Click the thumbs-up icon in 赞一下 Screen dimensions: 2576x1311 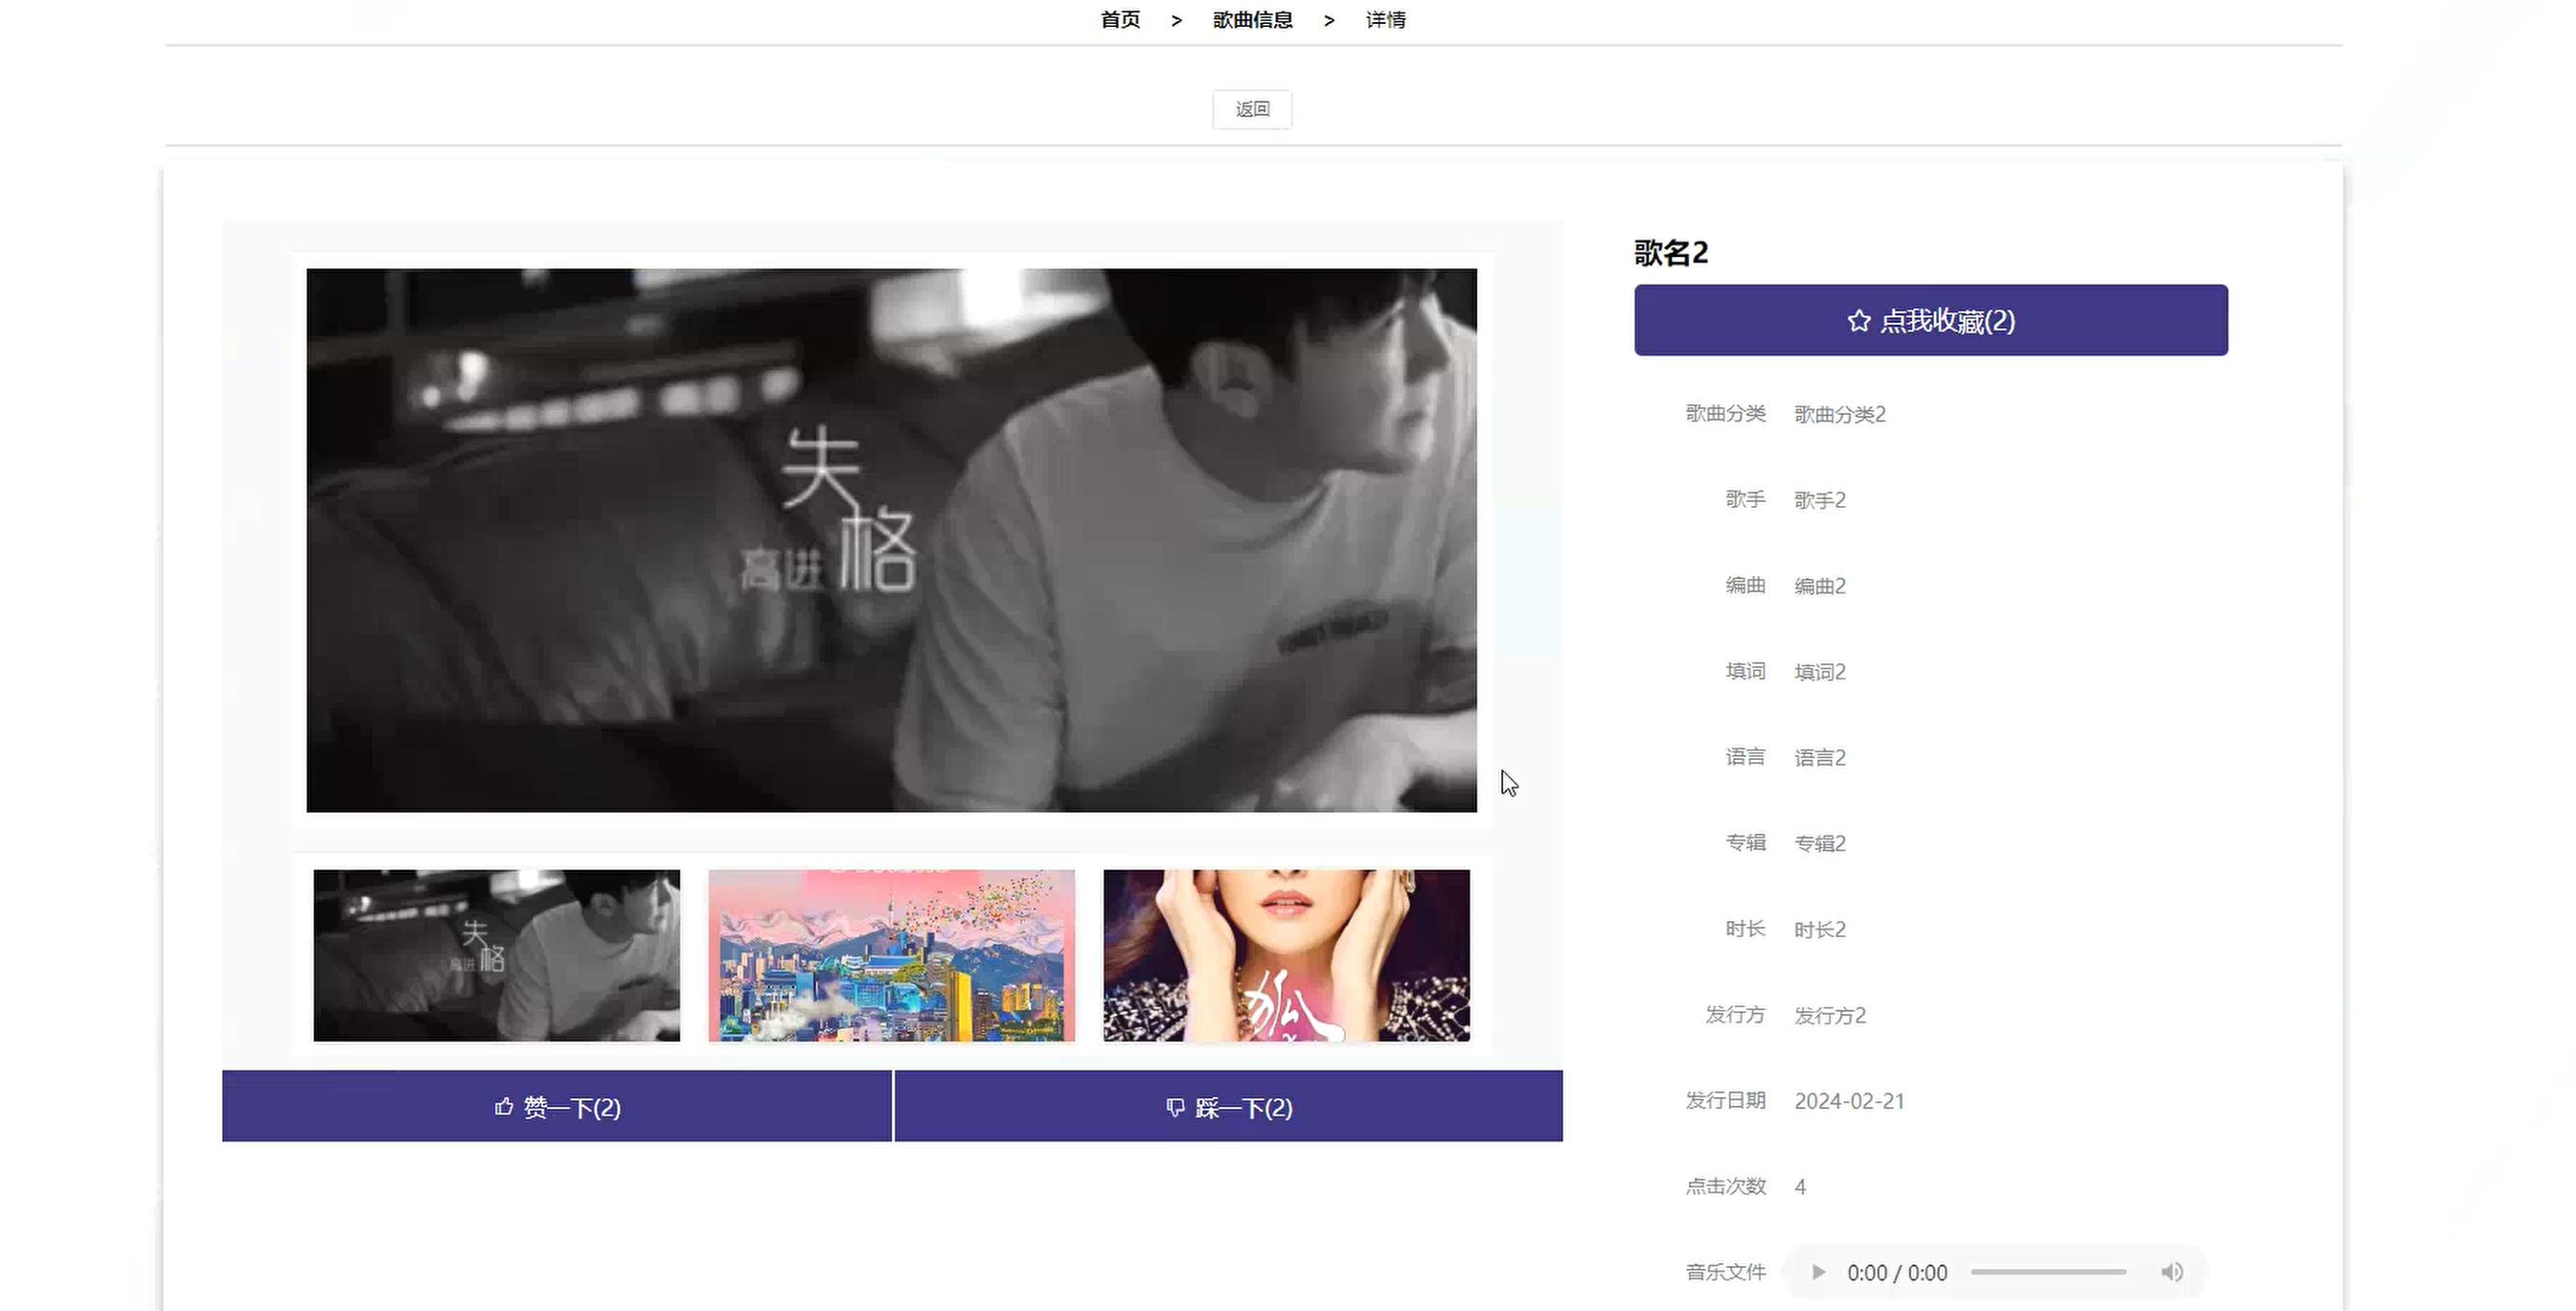coord(504,1106)
